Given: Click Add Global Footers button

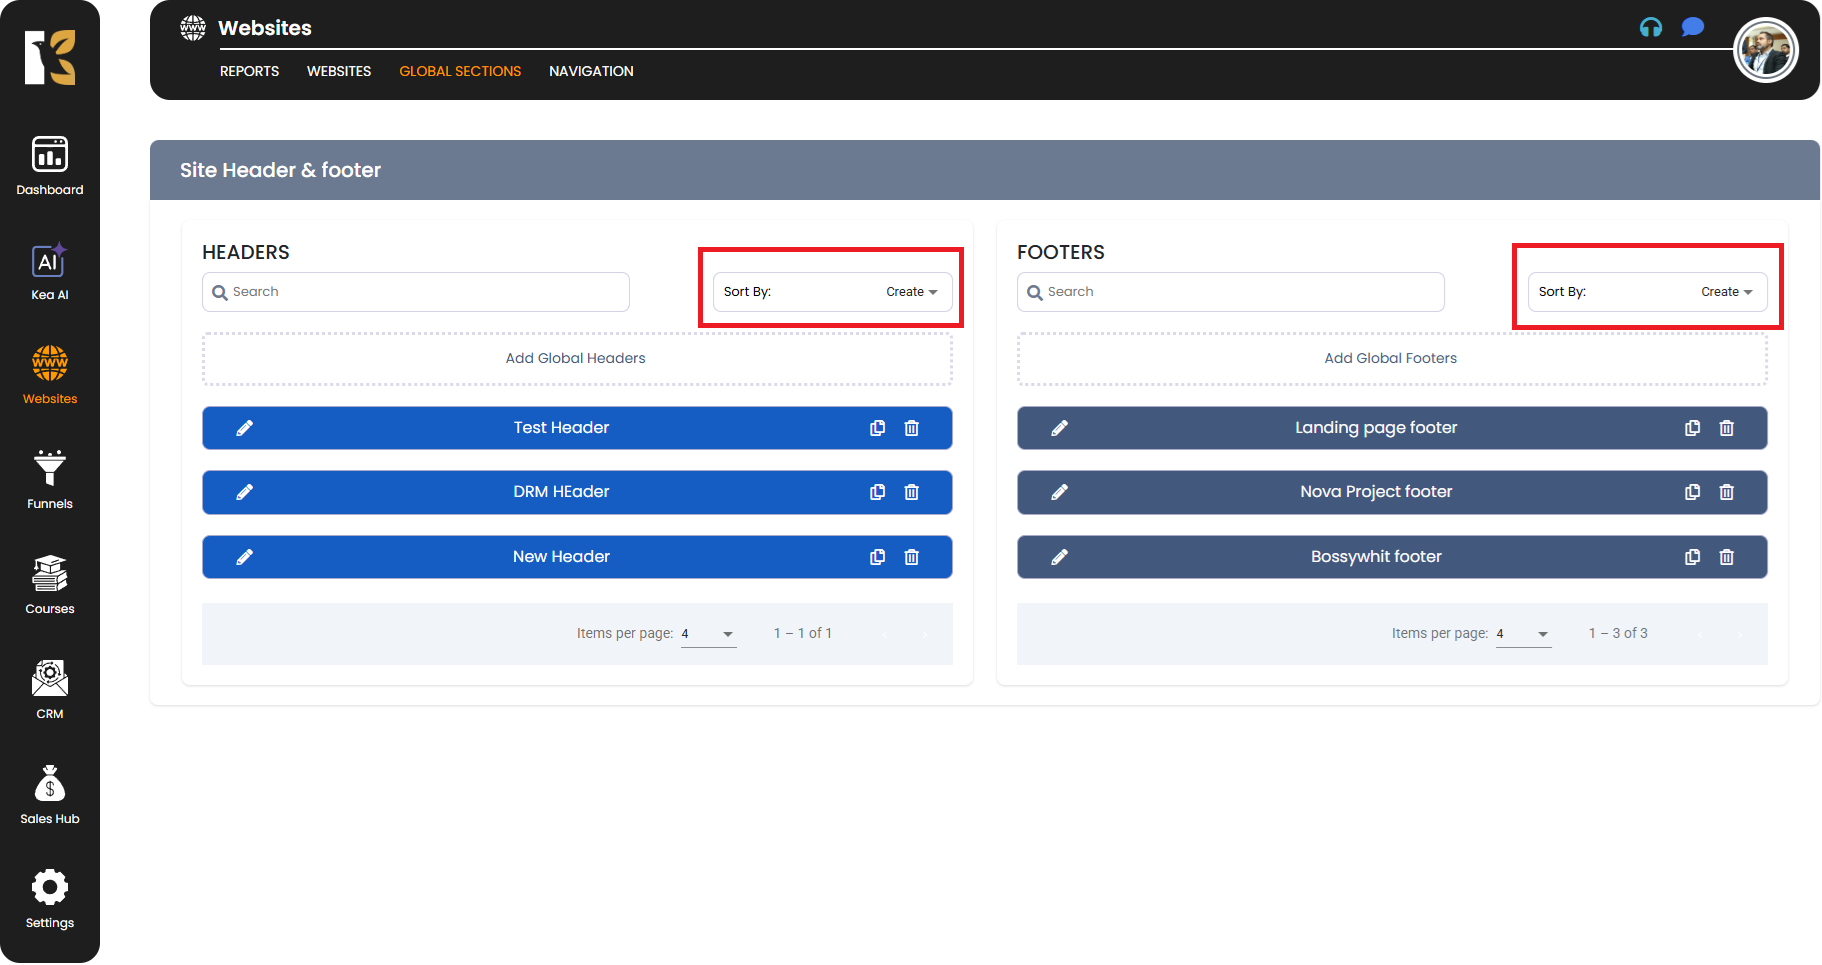Looking at the screenshot, I should (1391, 358).
